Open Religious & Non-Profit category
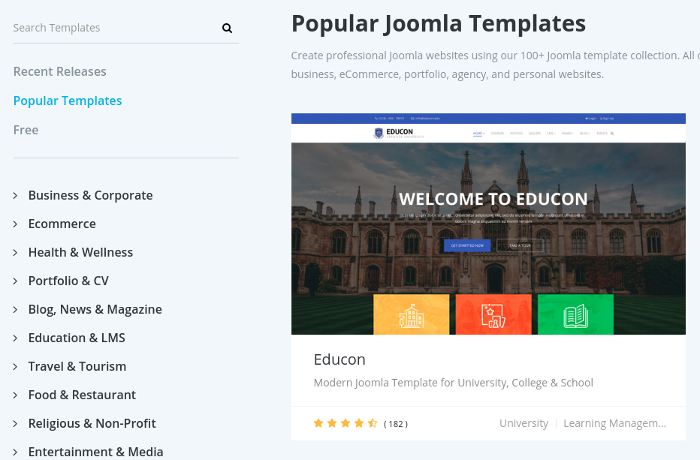This screenshot has height=460, width=700. click(x=92, y=423)
